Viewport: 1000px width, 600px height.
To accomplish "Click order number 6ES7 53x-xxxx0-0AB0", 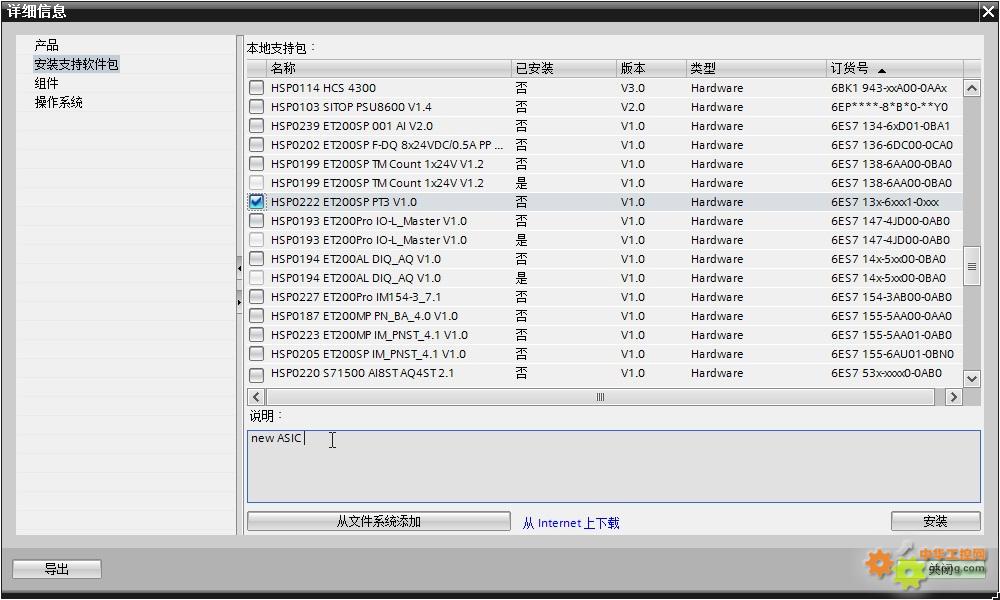I will [886, 374].
